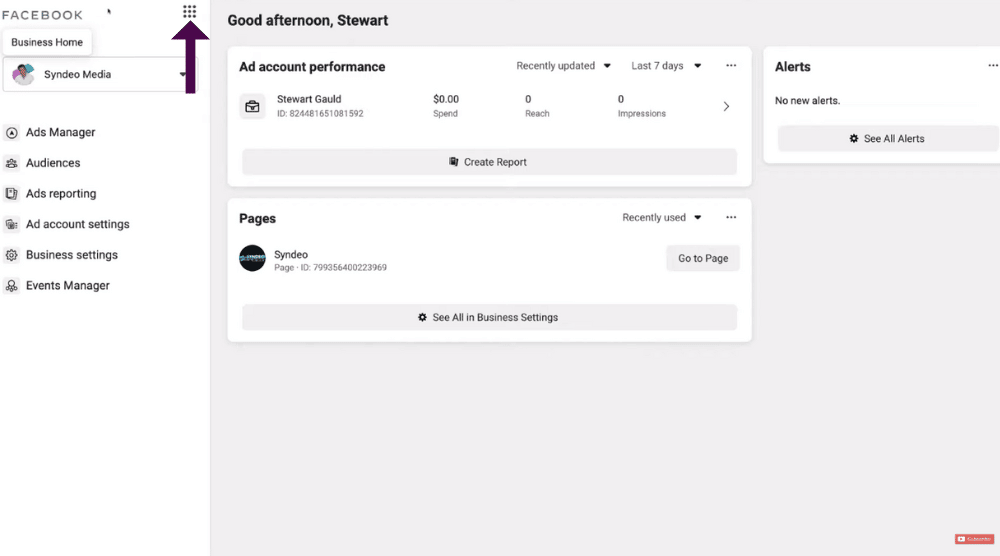Open the Last 7 days date range dropdown
The image size is (1000, 556).
coord(666,66)
